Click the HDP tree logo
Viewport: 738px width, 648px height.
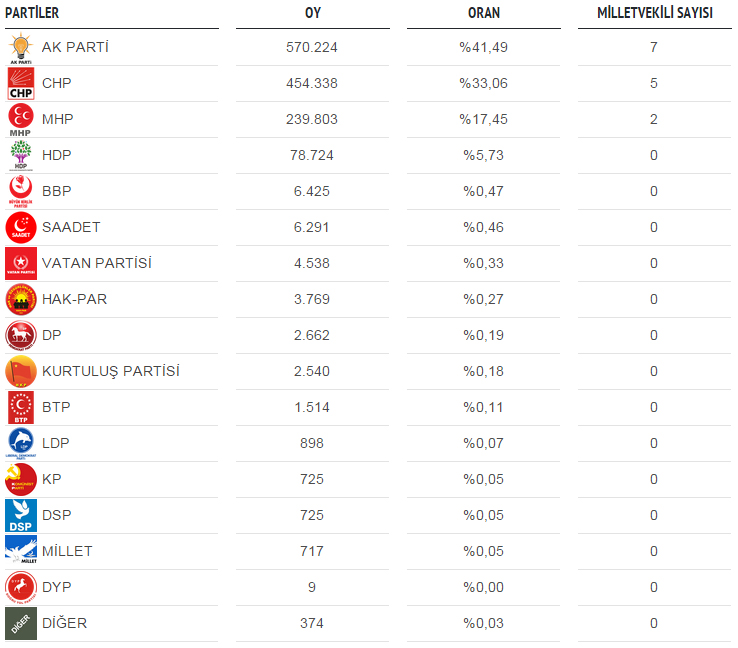(21, 156)
